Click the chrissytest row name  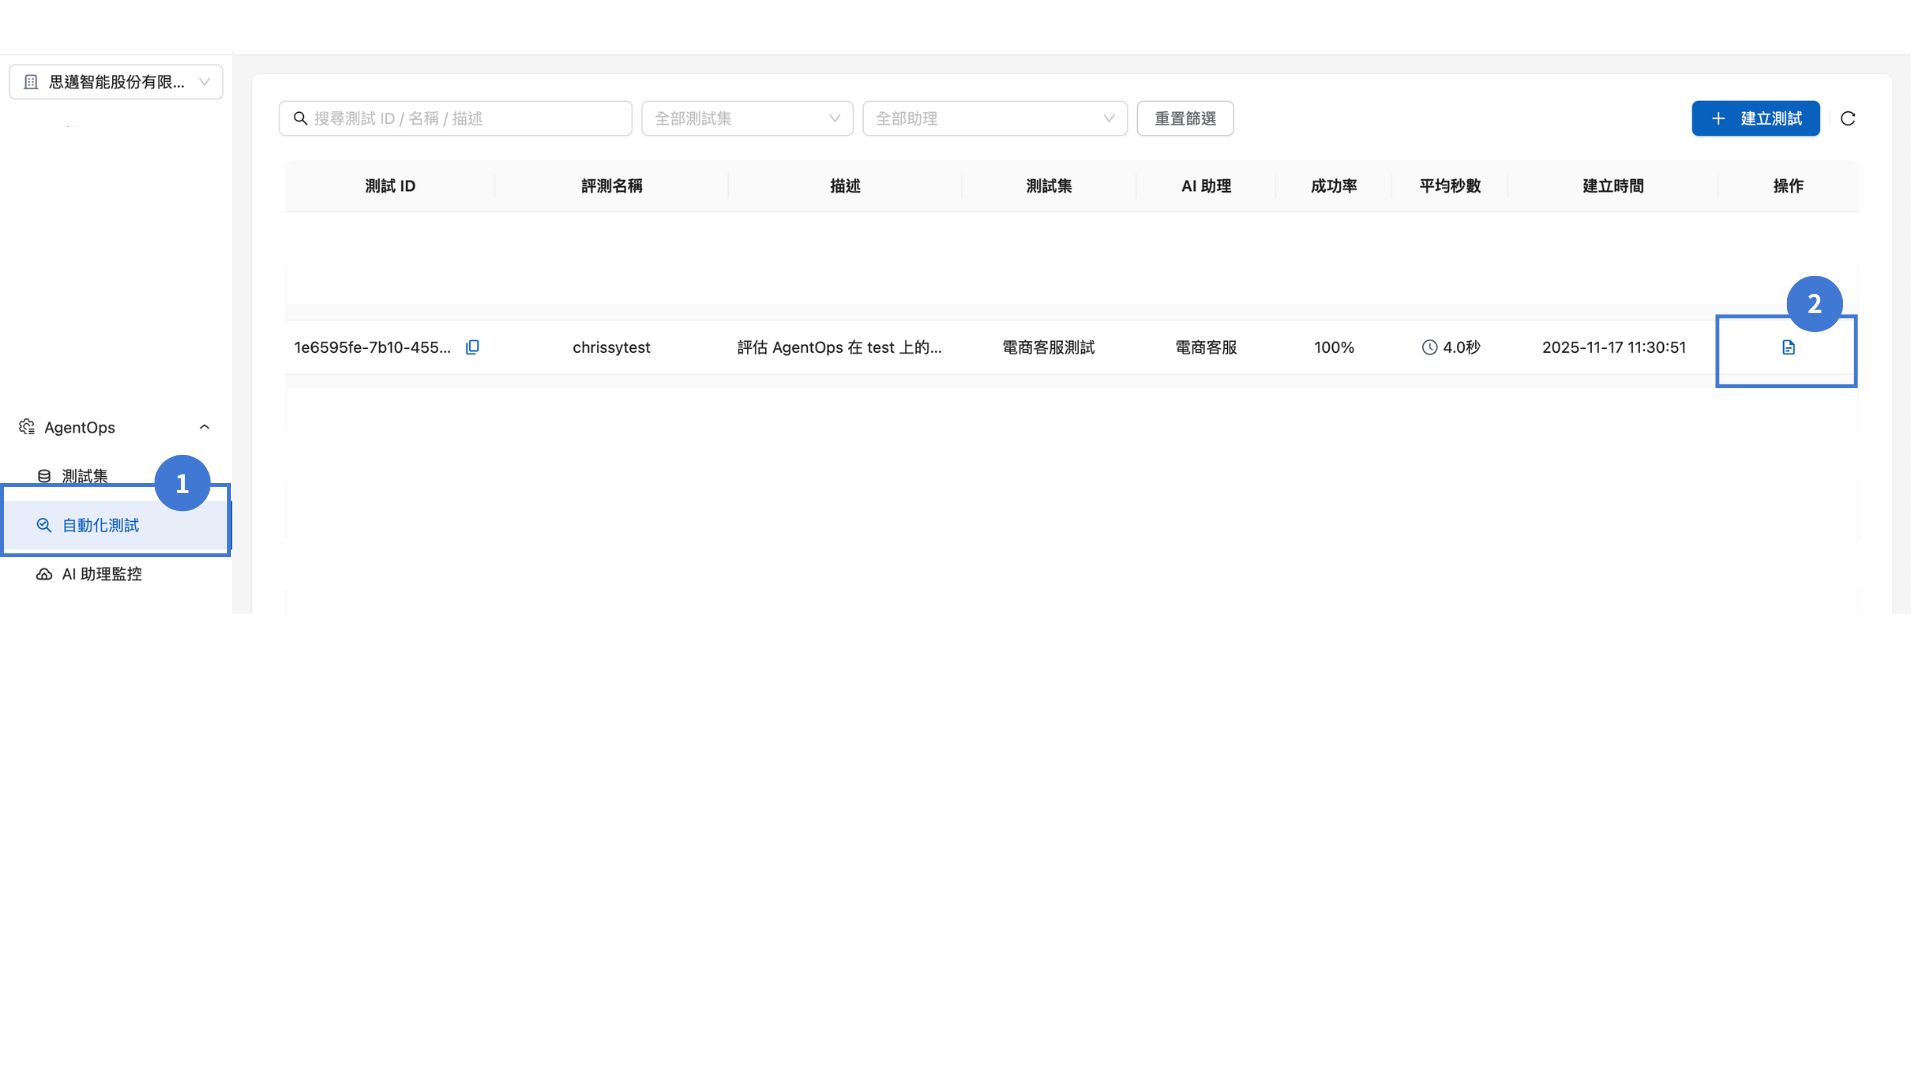[611, 347]
